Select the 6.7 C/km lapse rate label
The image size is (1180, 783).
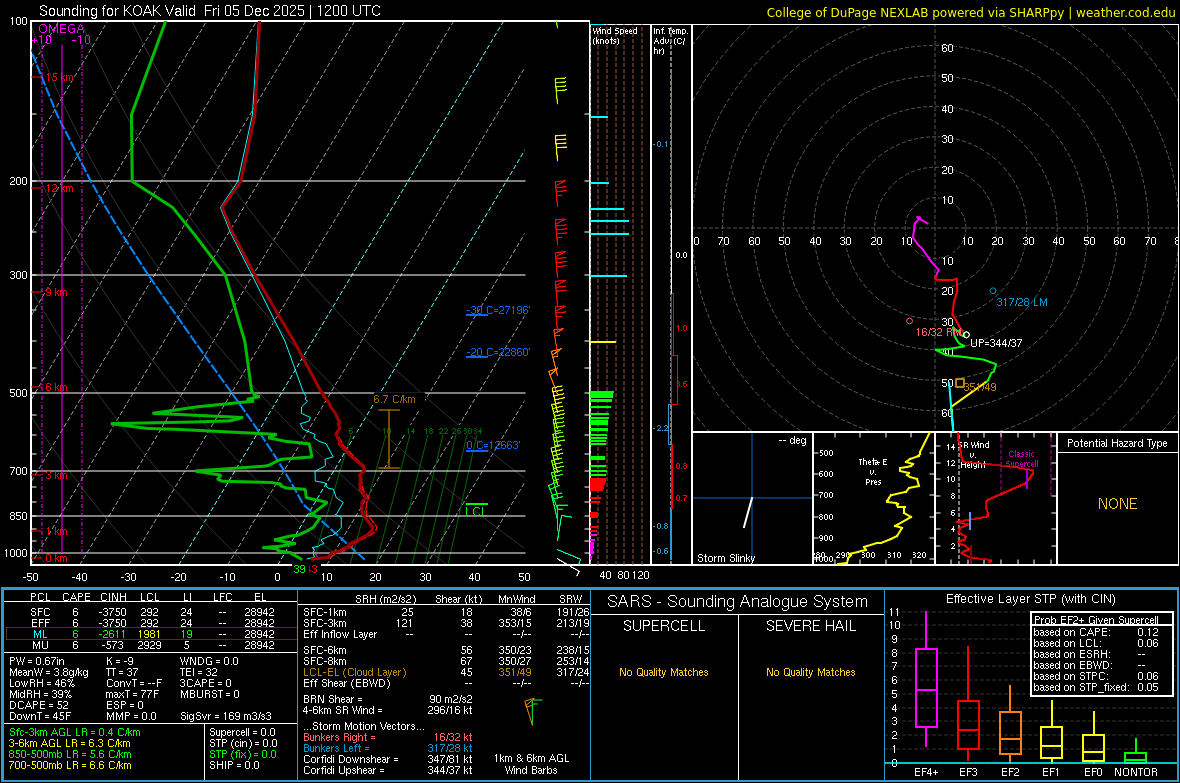click(394, 399)
